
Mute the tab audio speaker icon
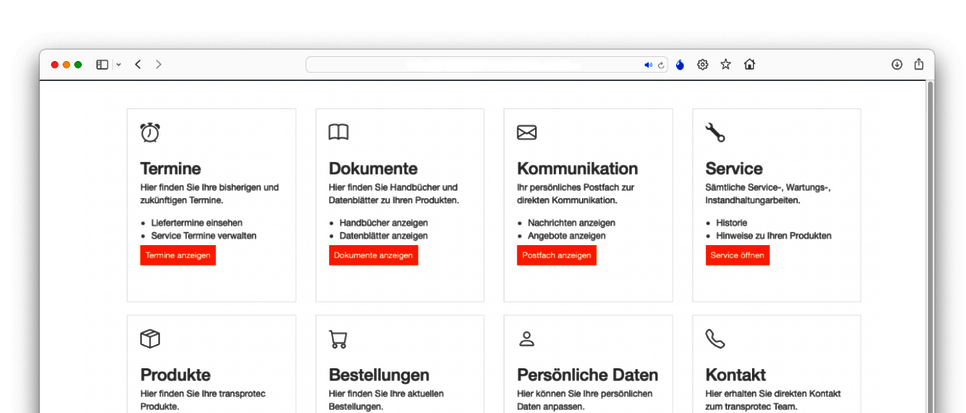point(648,65)
